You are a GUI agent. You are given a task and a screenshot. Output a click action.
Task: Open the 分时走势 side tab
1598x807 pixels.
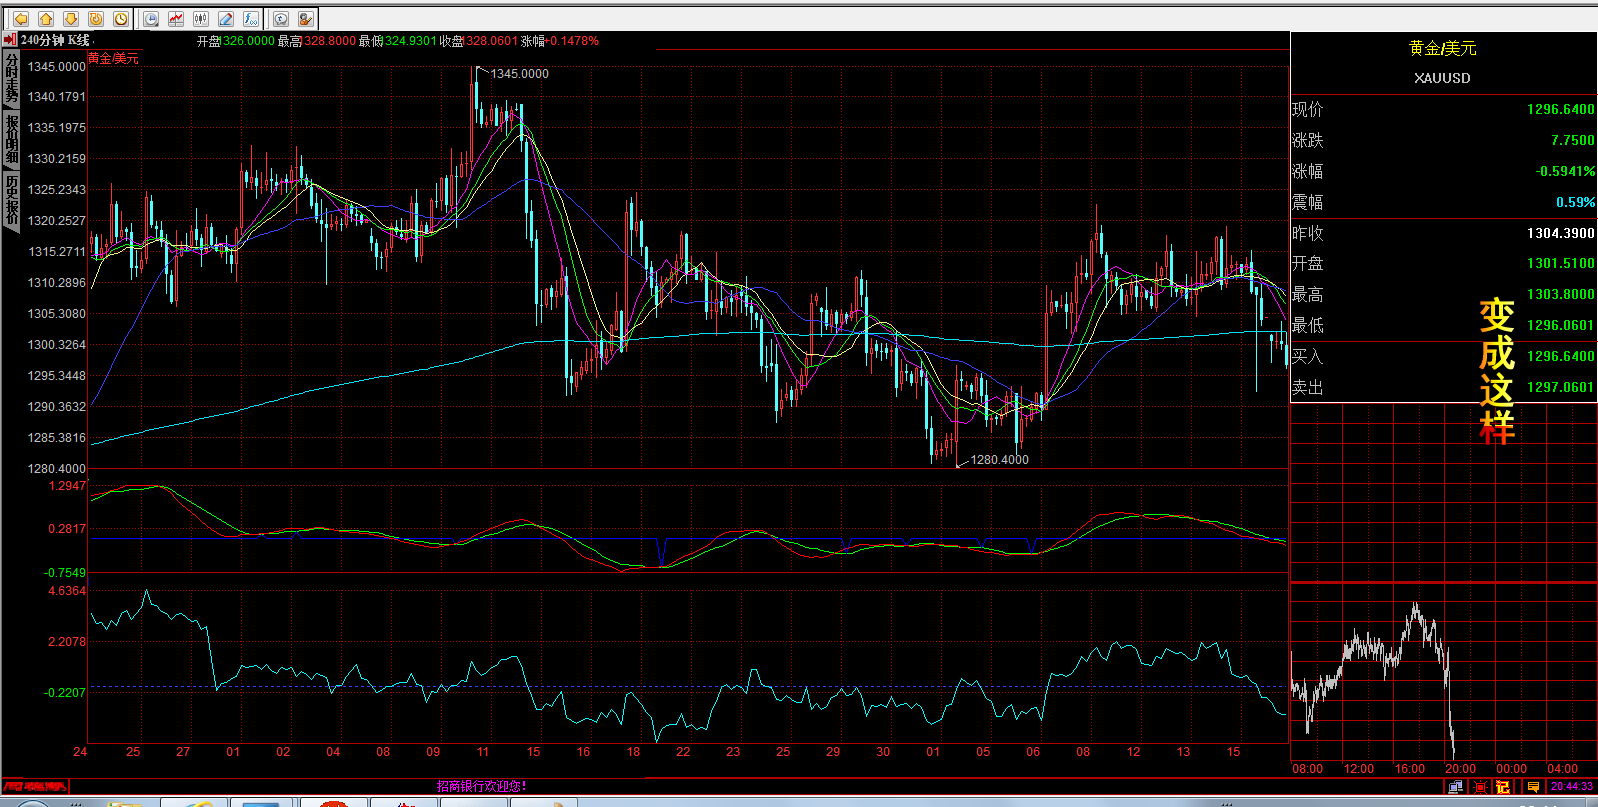coord(11,79)
